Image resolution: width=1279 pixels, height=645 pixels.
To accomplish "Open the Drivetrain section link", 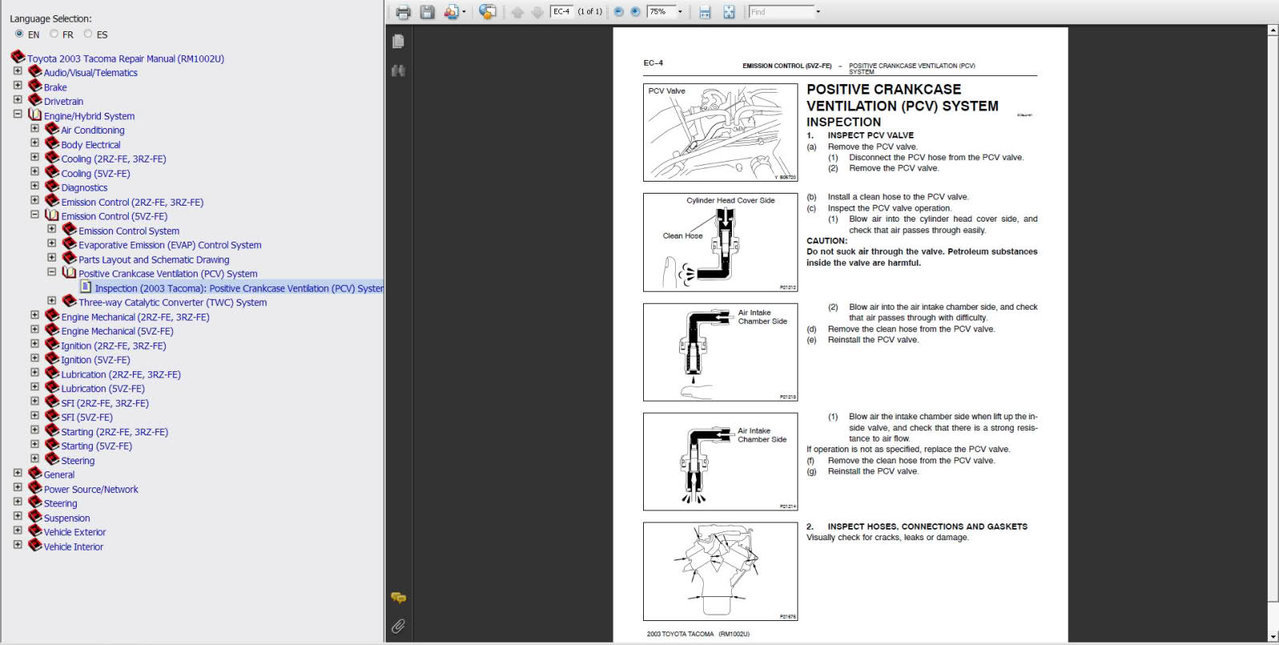I will (x=64, y=102).
